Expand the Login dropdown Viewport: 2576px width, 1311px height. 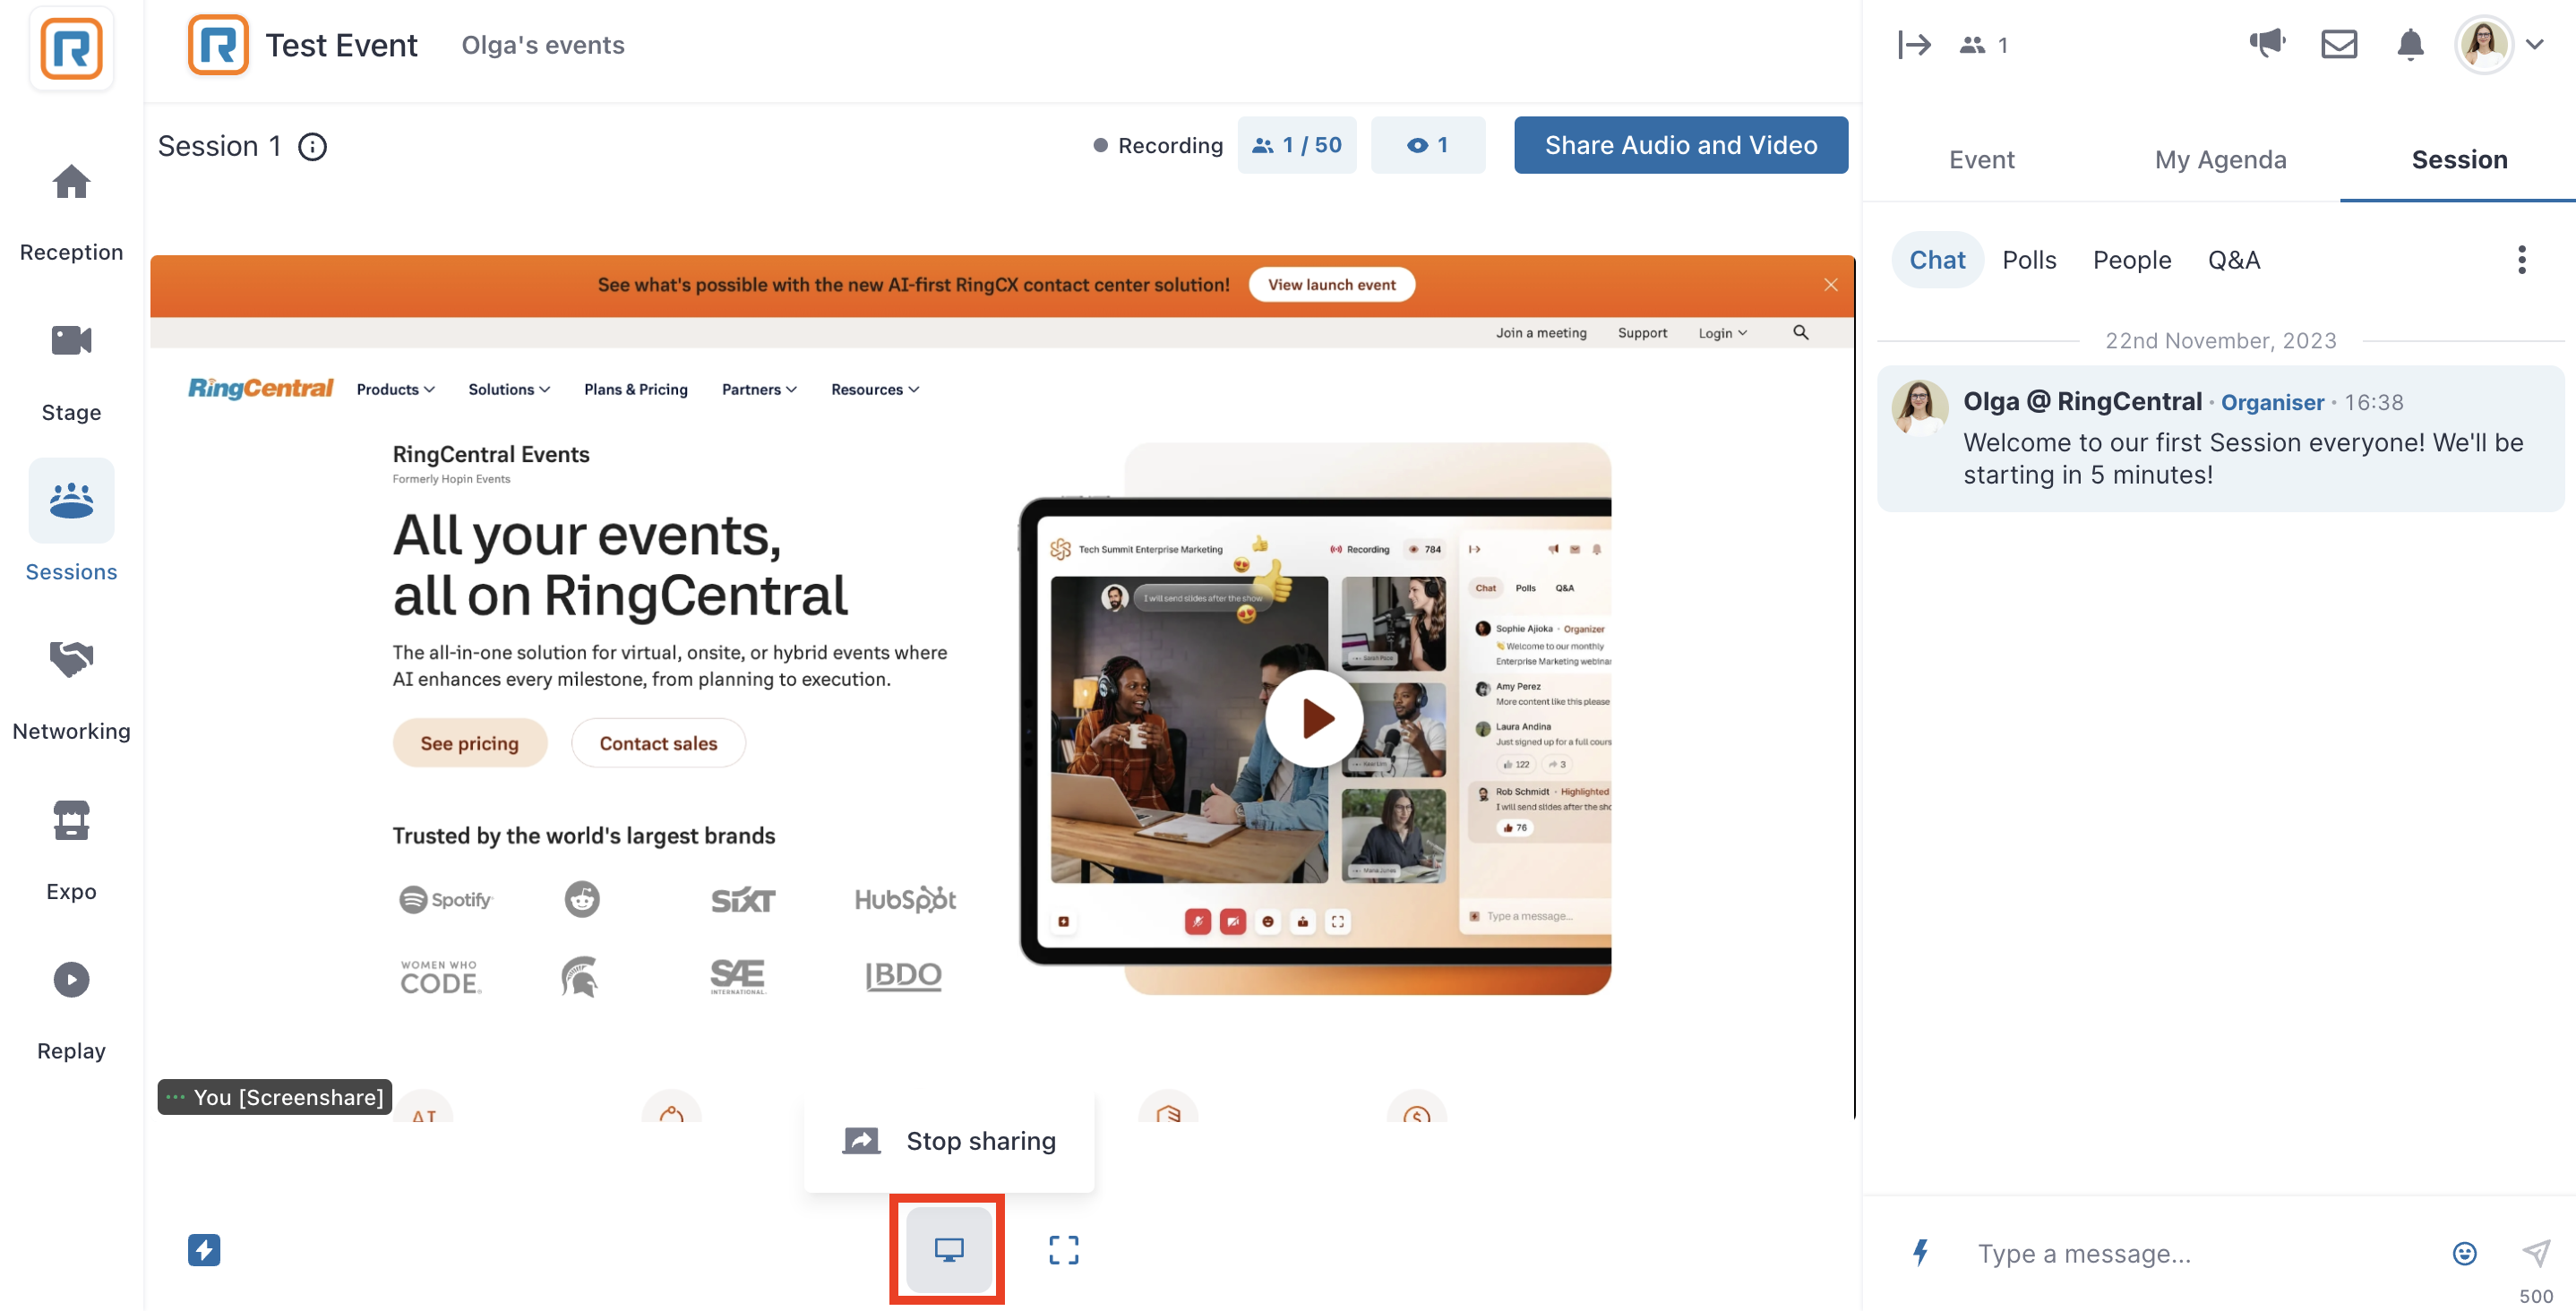[x=1722, y=333]
